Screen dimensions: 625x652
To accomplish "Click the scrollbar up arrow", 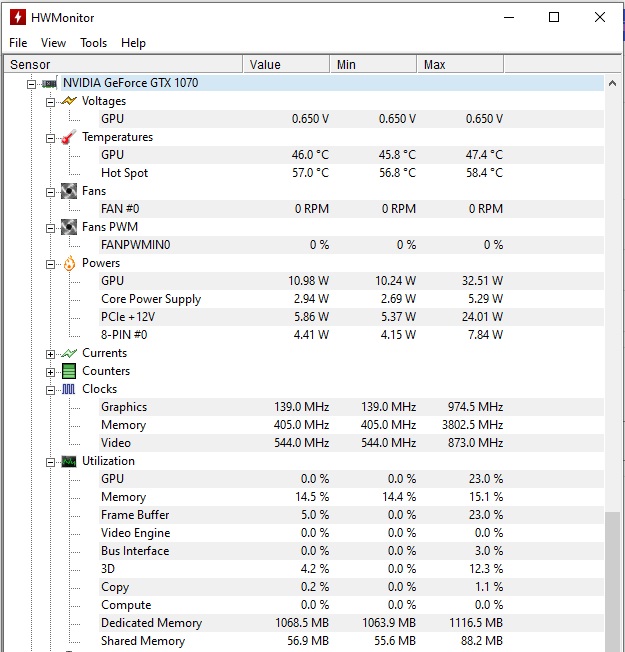I will (612, 83).
